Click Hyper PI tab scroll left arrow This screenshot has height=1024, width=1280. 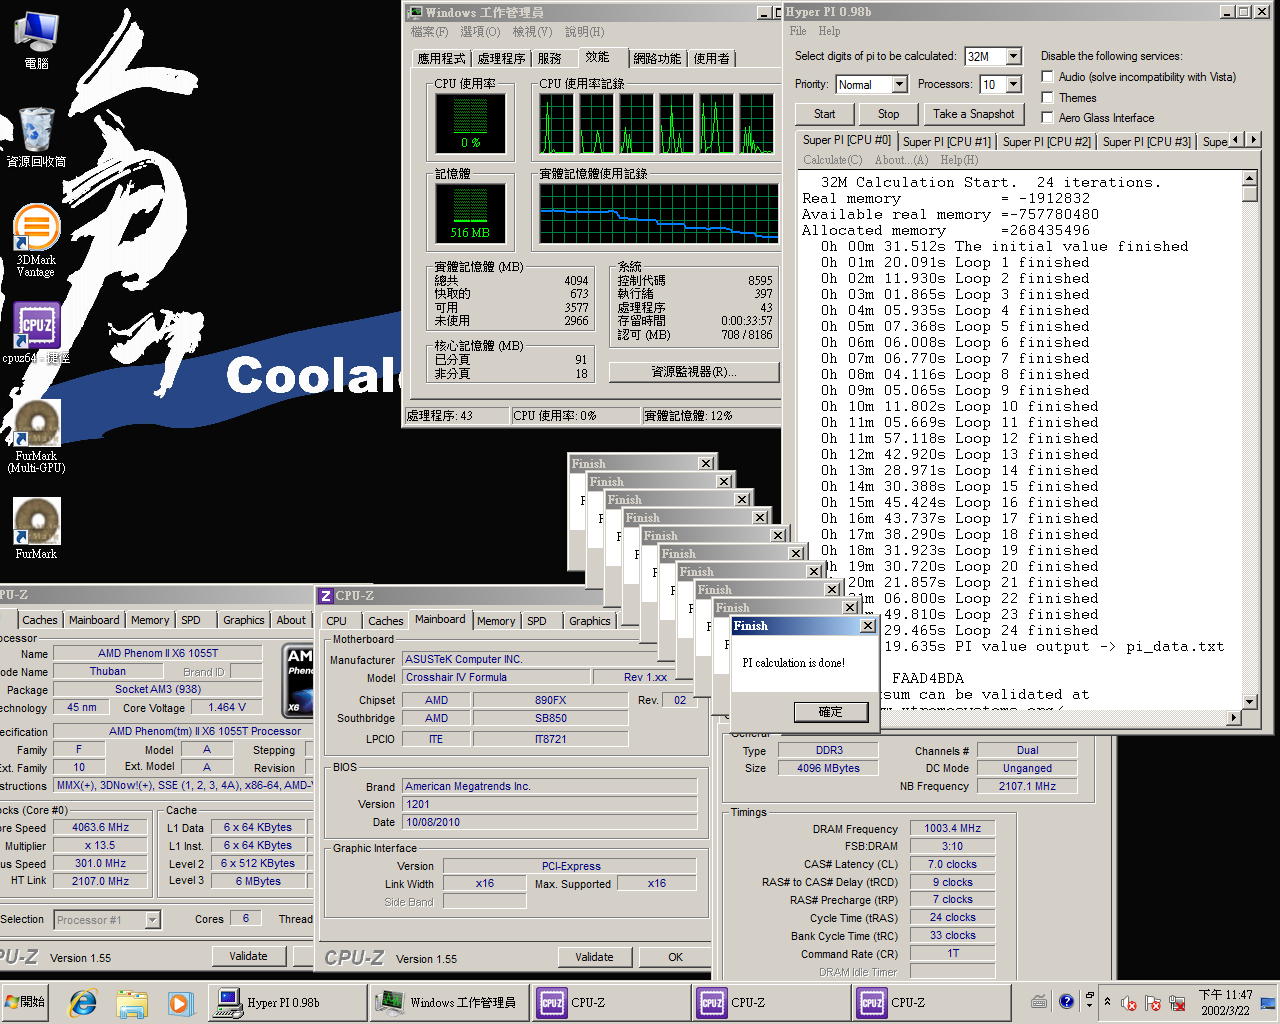click(x=1236, y=140)
